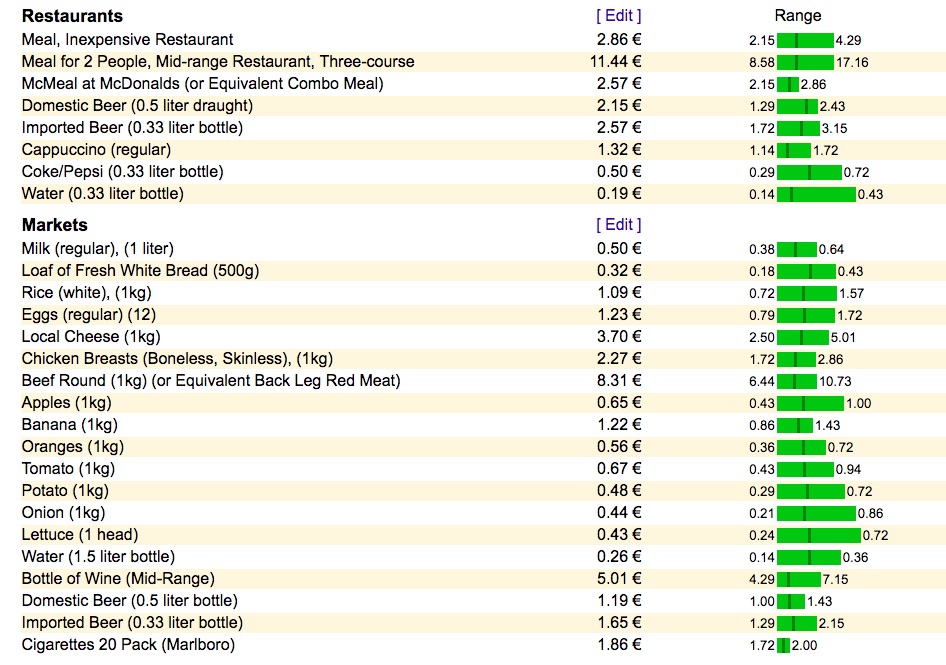Click the Apples (1kg) range bar
The height and width of the screenshot is (665, 946).
click(x=810, y=403)
